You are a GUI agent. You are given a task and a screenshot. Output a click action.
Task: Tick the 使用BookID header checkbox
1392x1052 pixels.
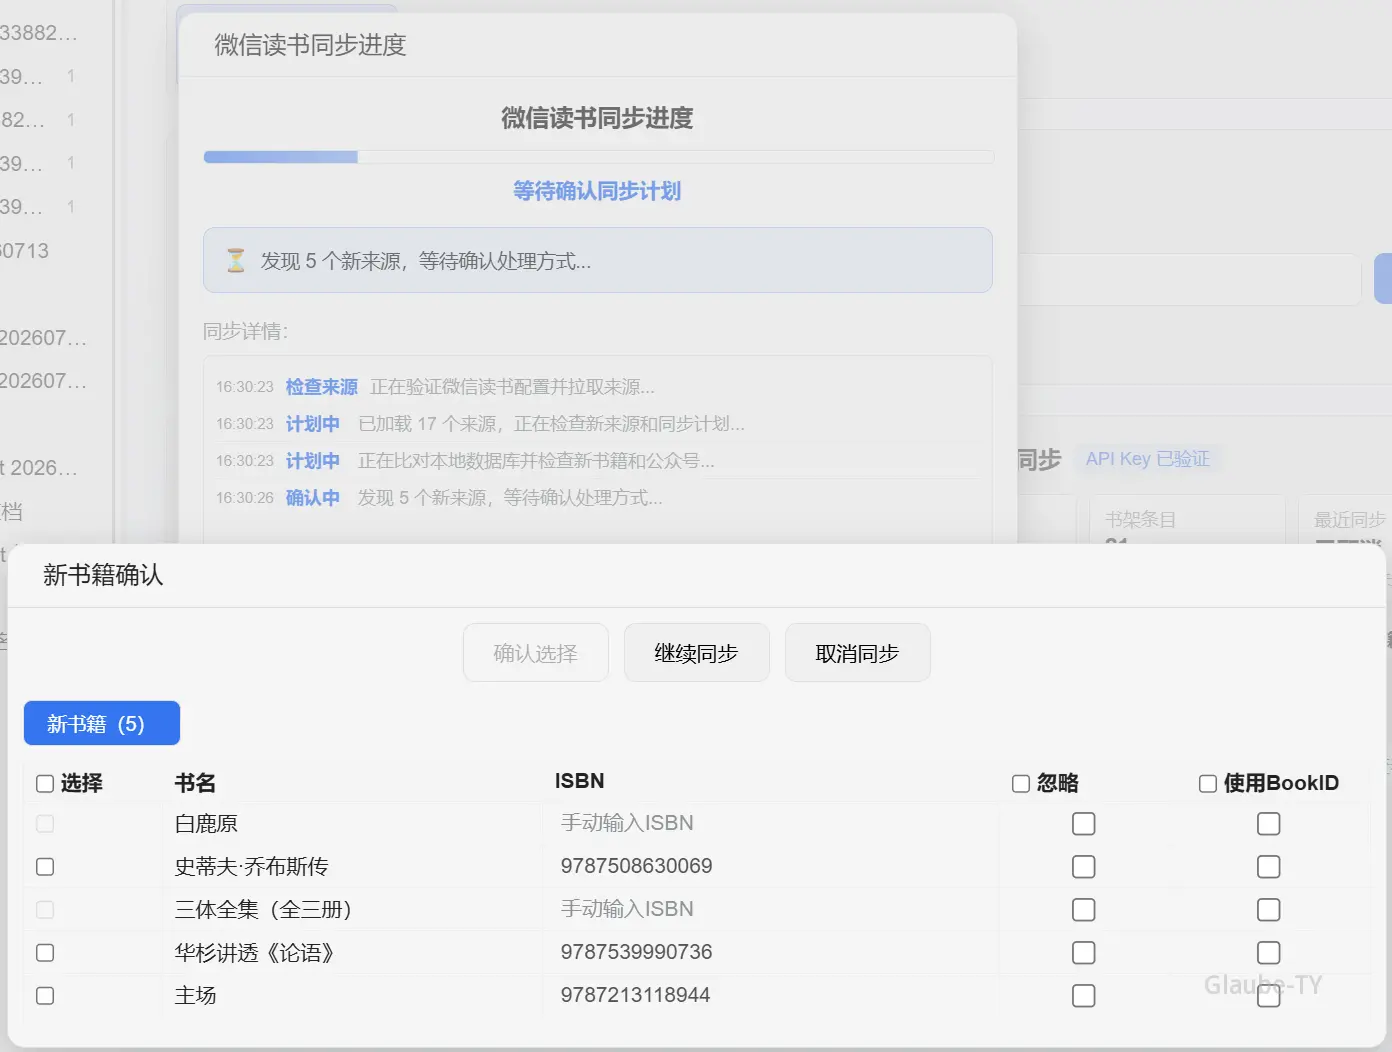click(x=1208, y=784)
